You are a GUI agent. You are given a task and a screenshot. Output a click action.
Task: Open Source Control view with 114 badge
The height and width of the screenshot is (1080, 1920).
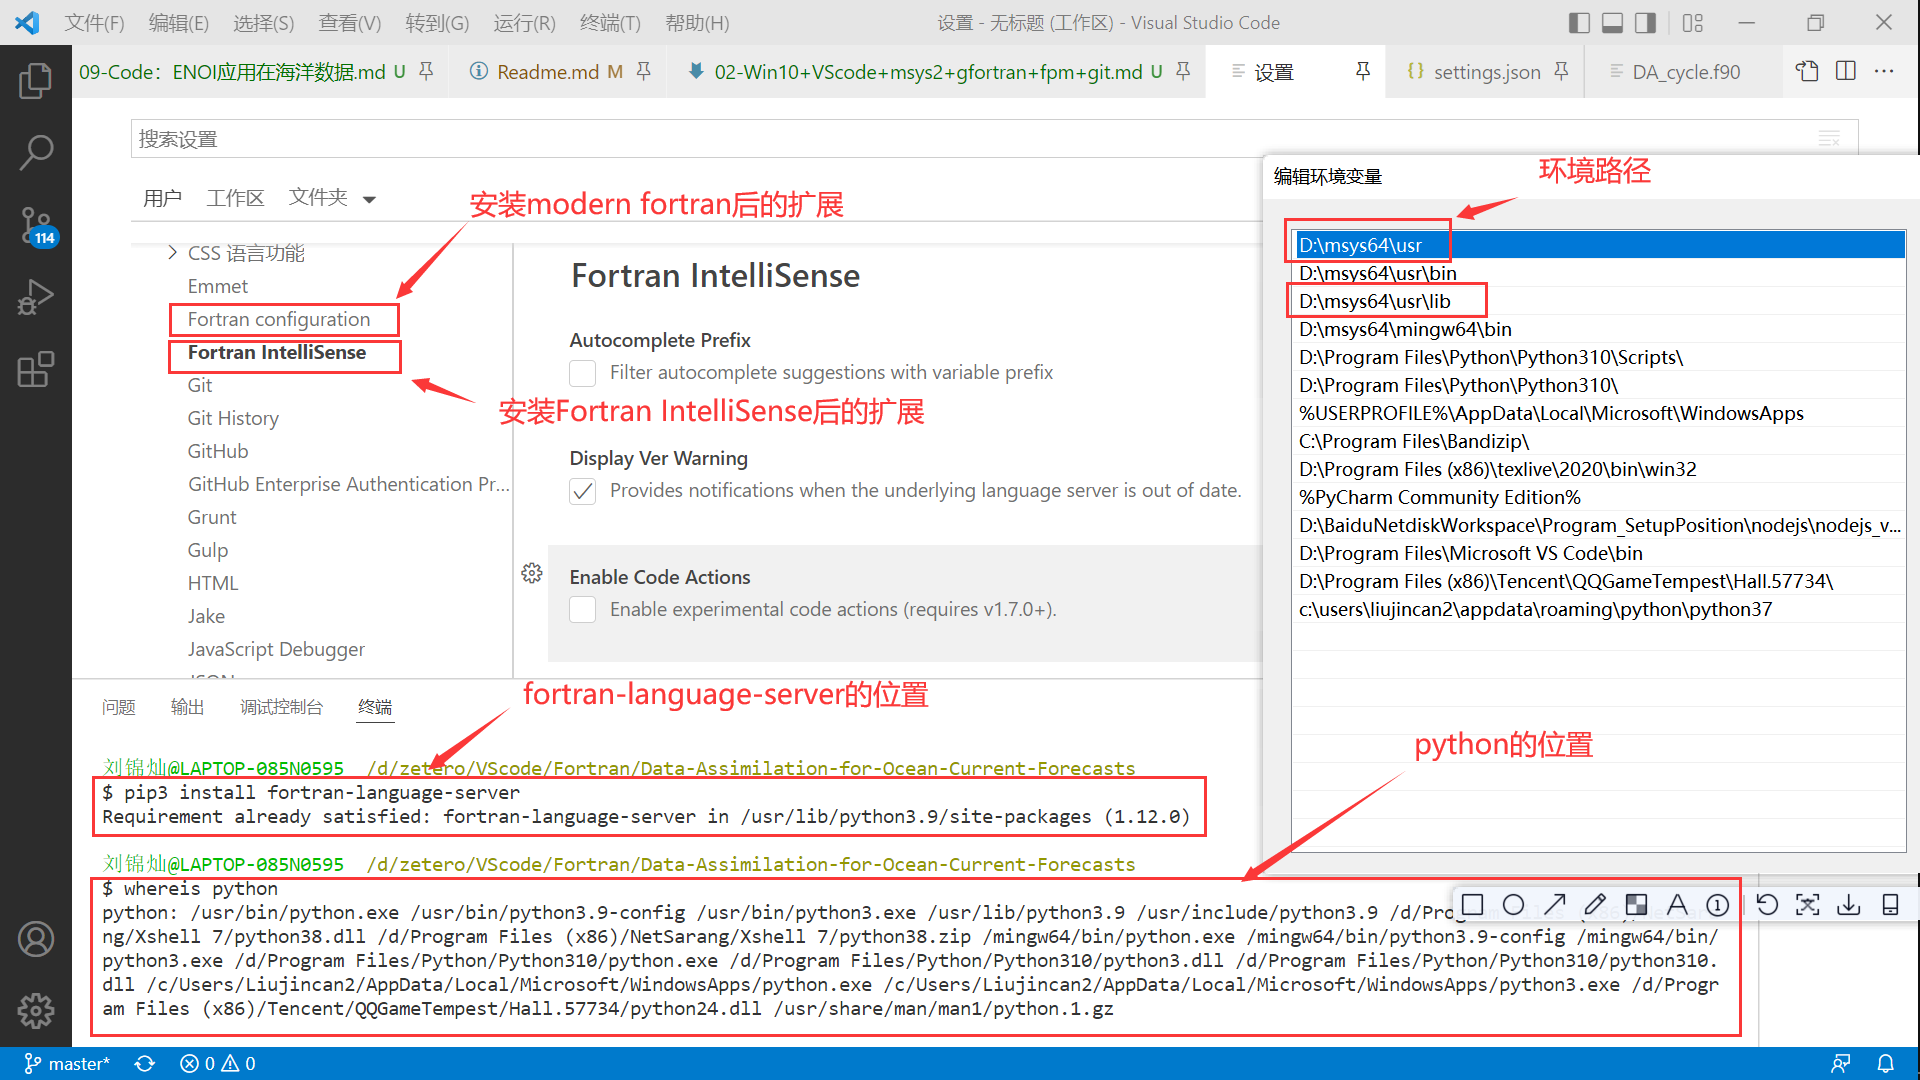[x=36, y=225]
